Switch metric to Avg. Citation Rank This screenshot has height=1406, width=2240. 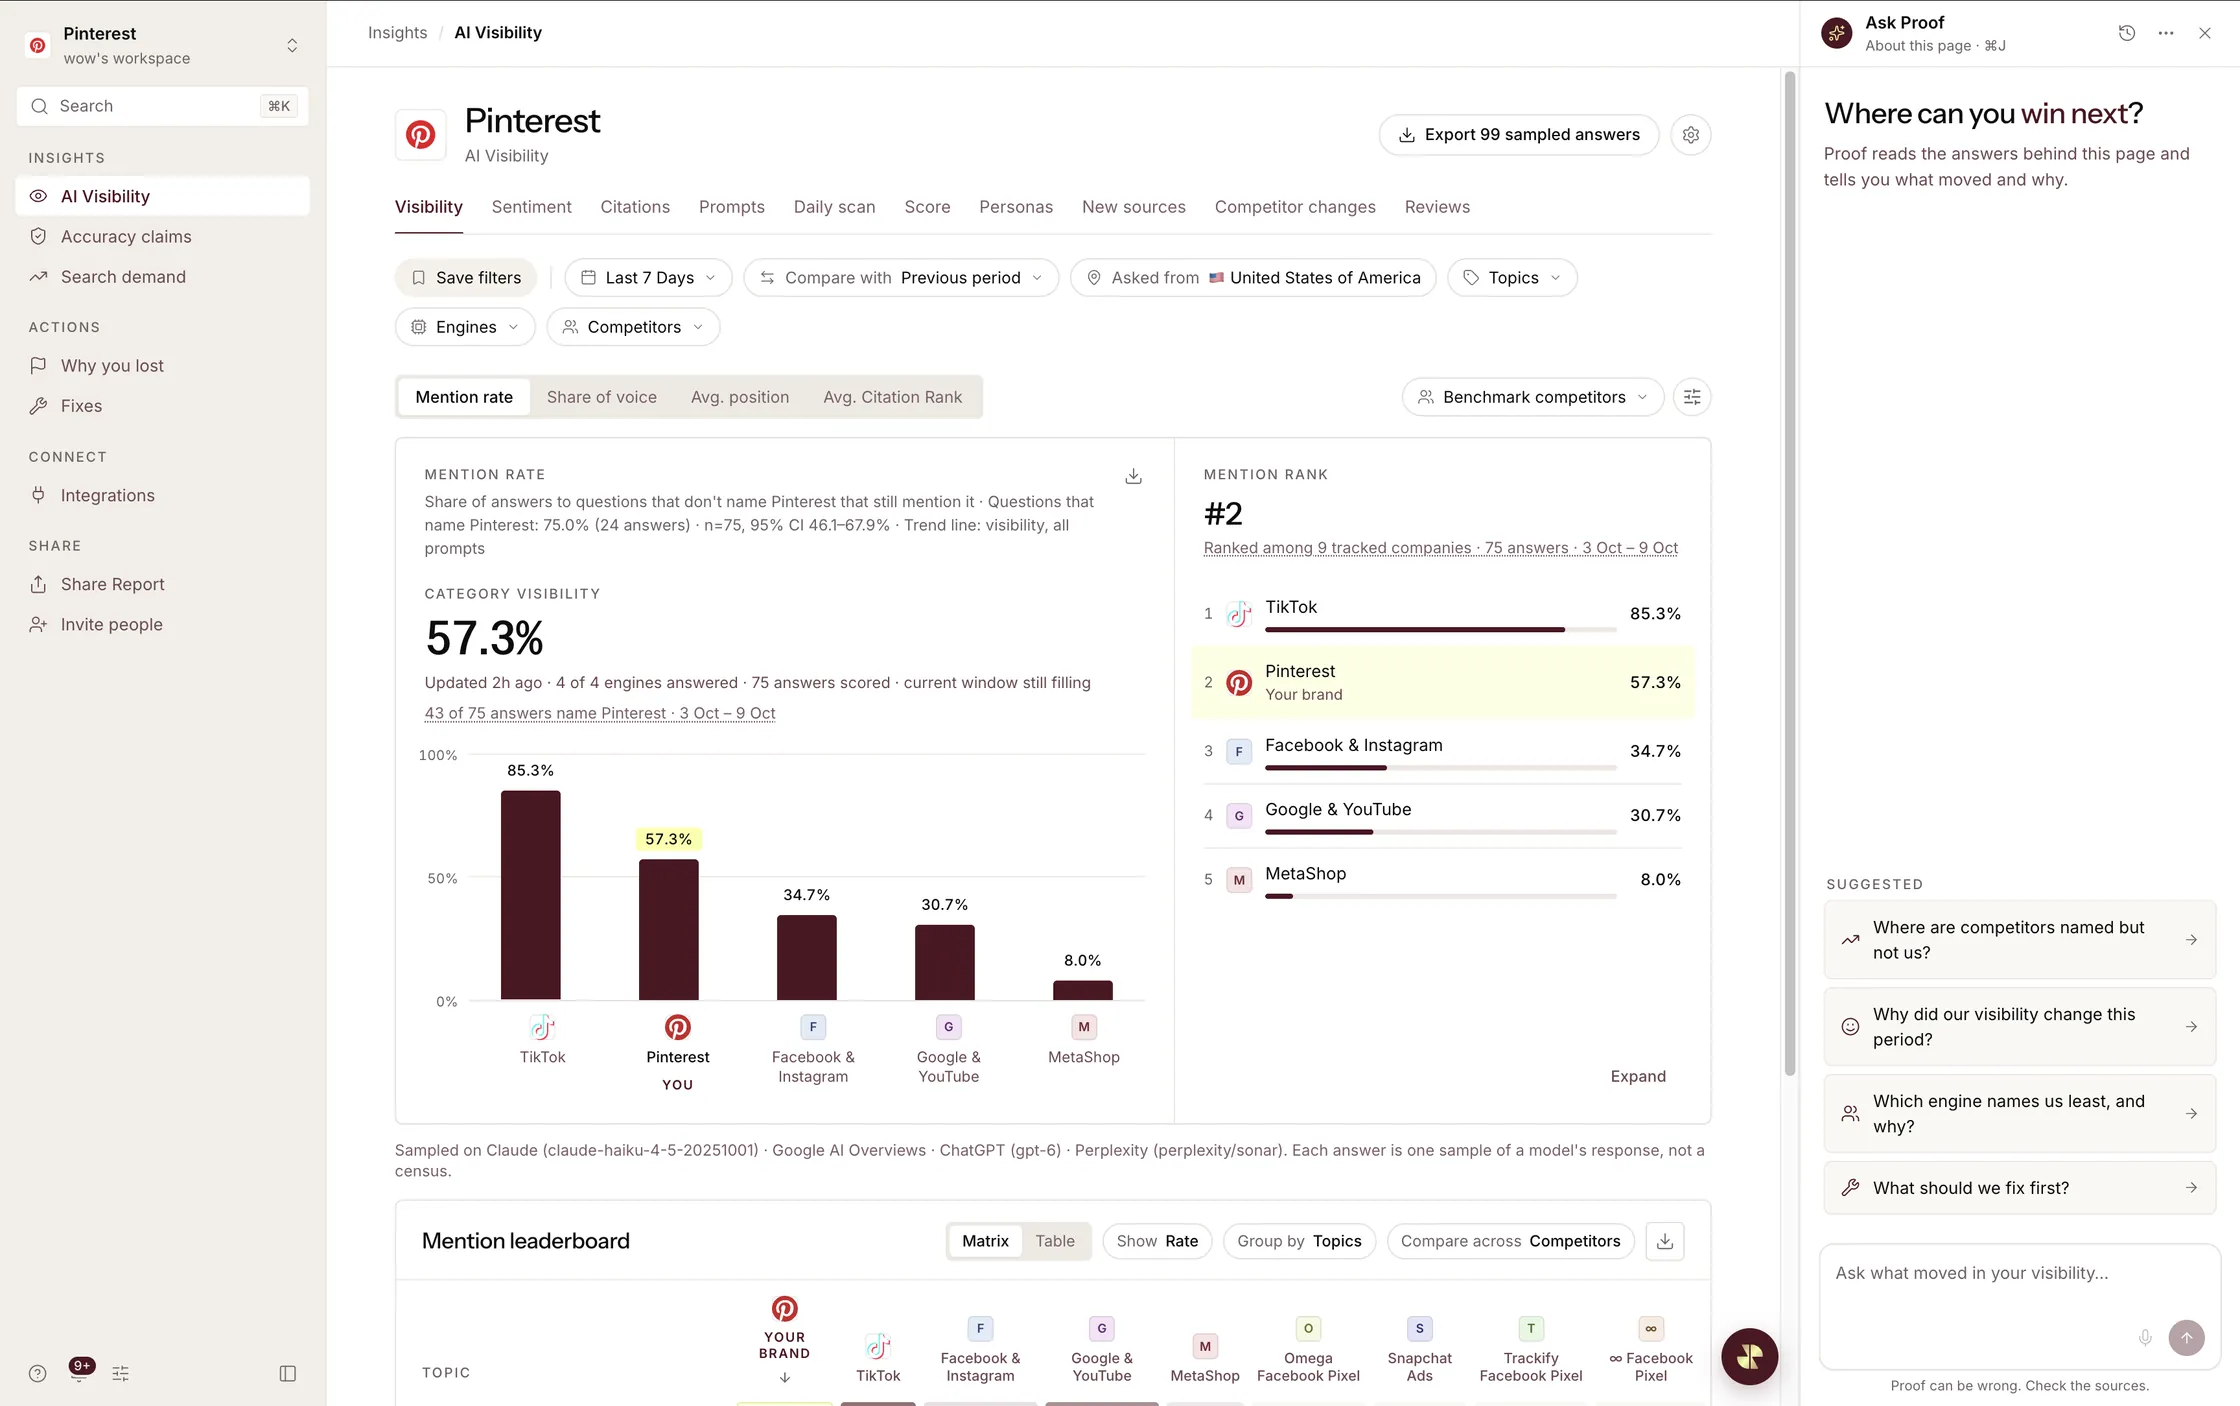click(x=892, y=397)
